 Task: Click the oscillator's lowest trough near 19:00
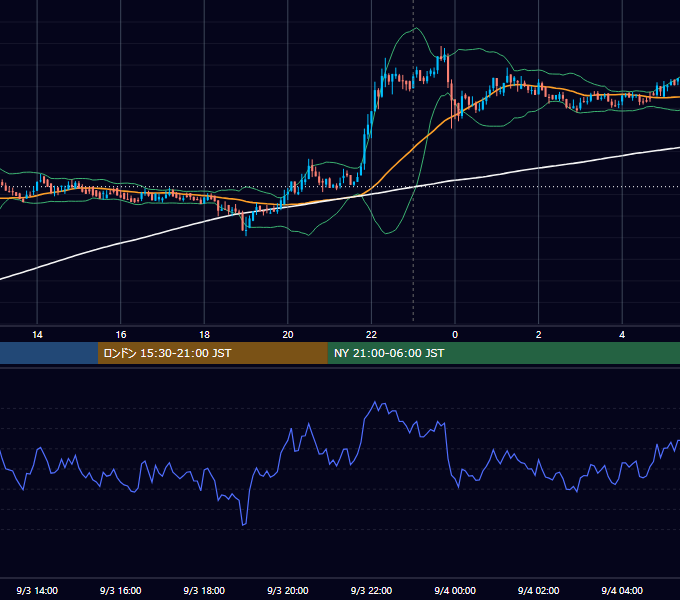coord(243,525)
